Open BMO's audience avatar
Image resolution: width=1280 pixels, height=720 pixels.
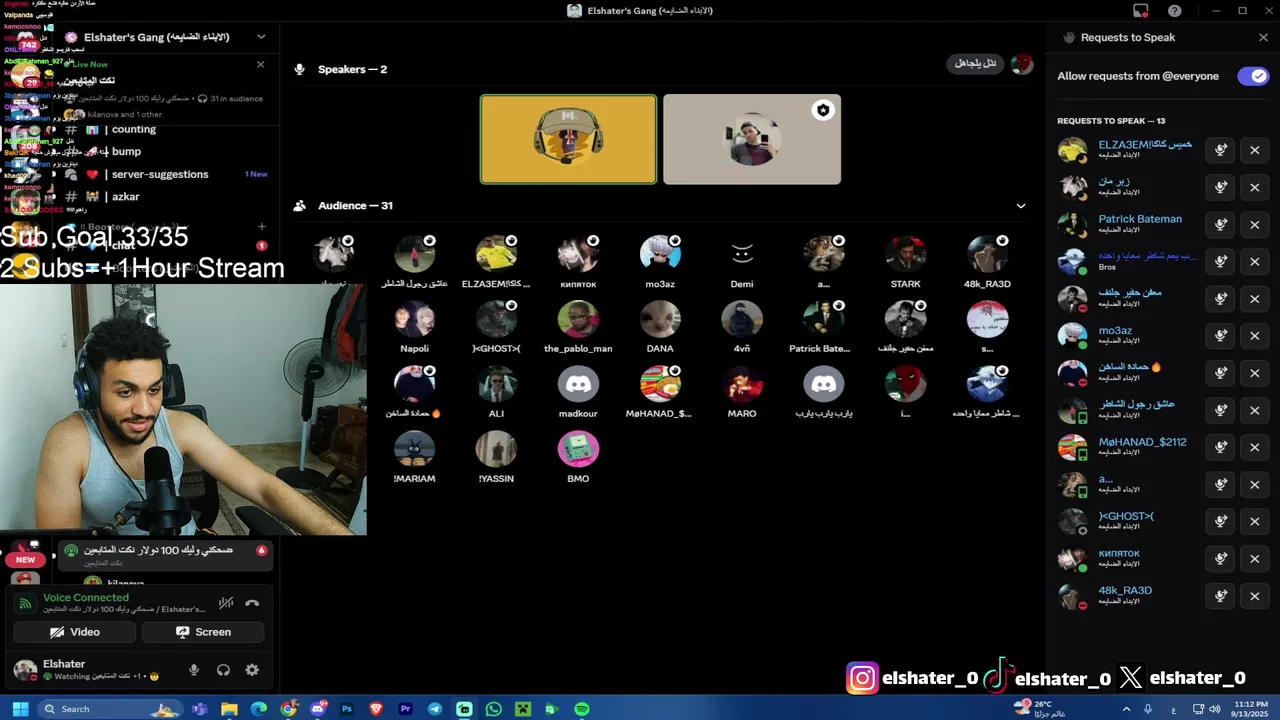(578, 449)
